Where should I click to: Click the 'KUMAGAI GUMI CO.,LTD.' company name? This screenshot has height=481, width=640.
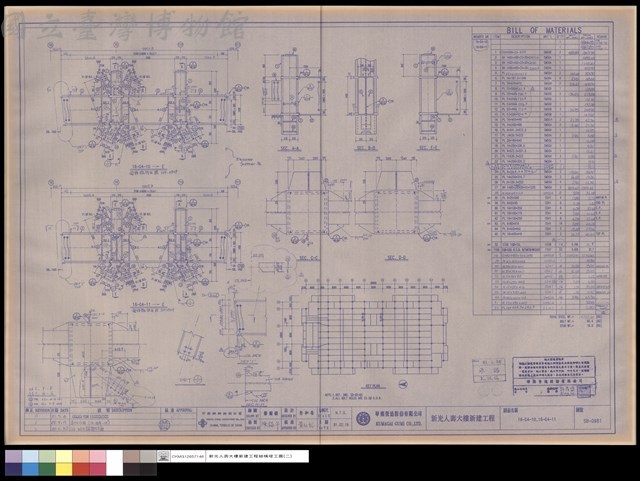(x=398, y=424)
